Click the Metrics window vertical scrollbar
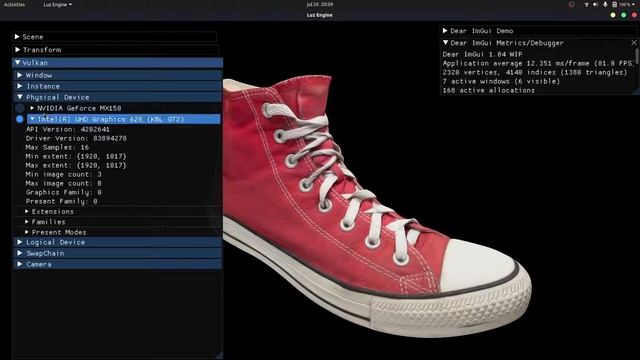 coord(636,57)
